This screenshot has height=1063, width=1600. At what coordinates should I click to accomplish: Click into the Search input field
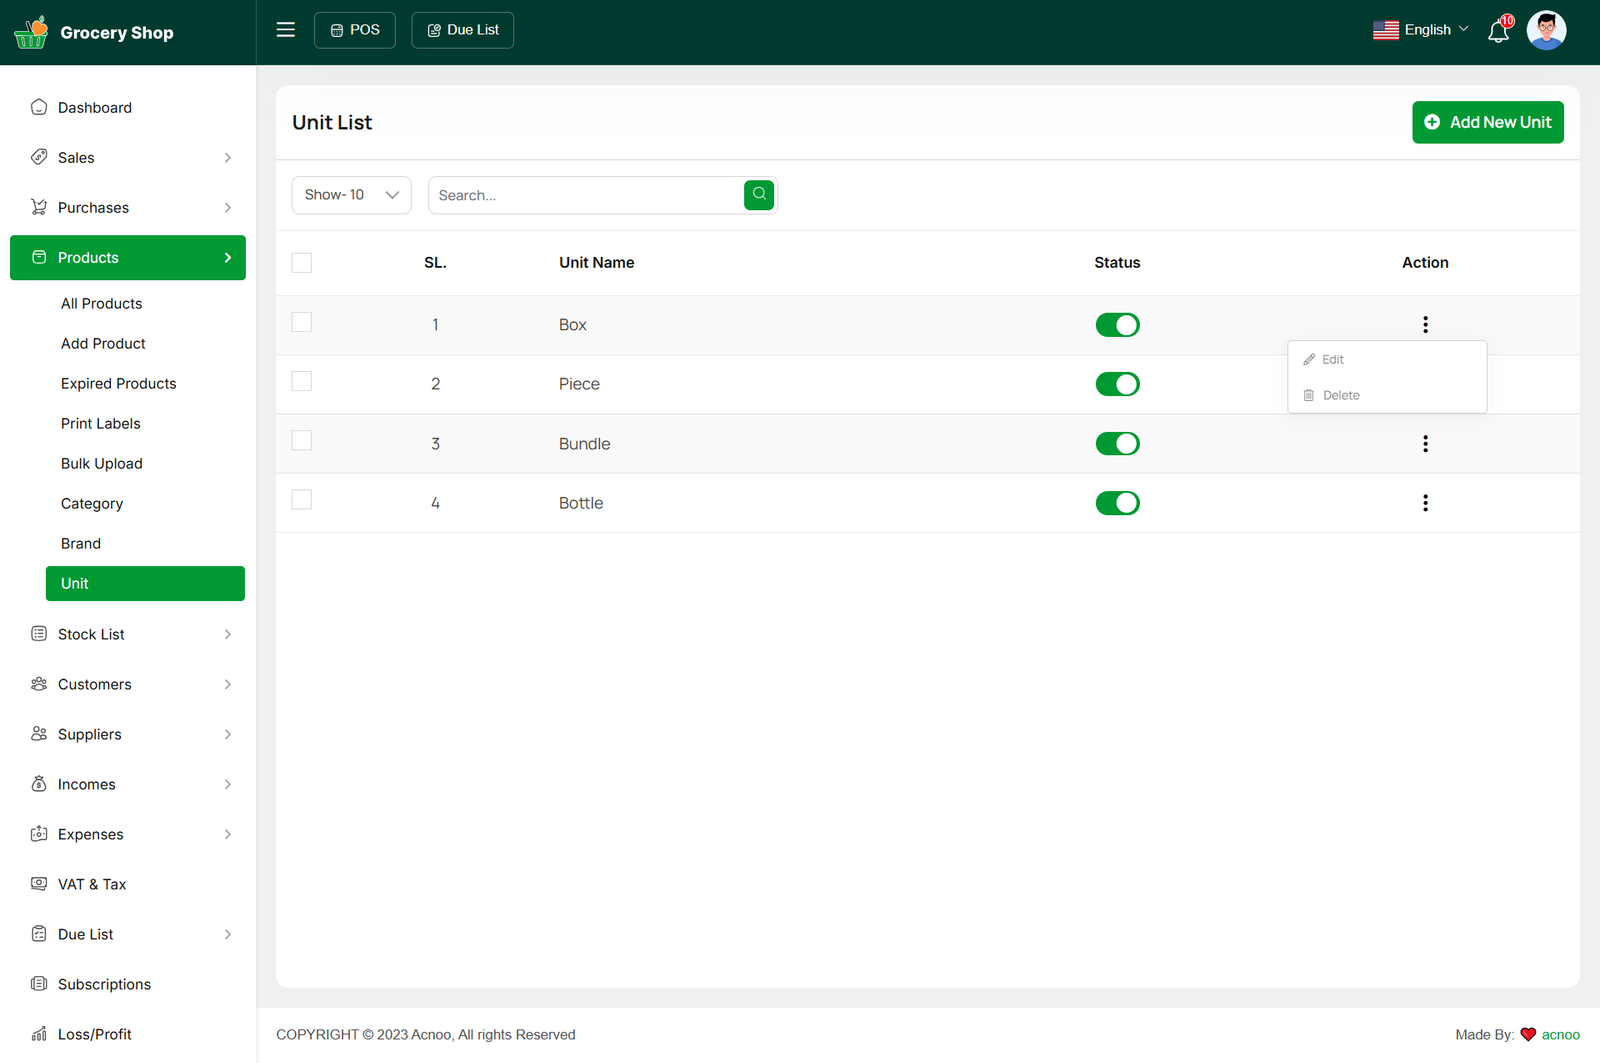point(585,195)
